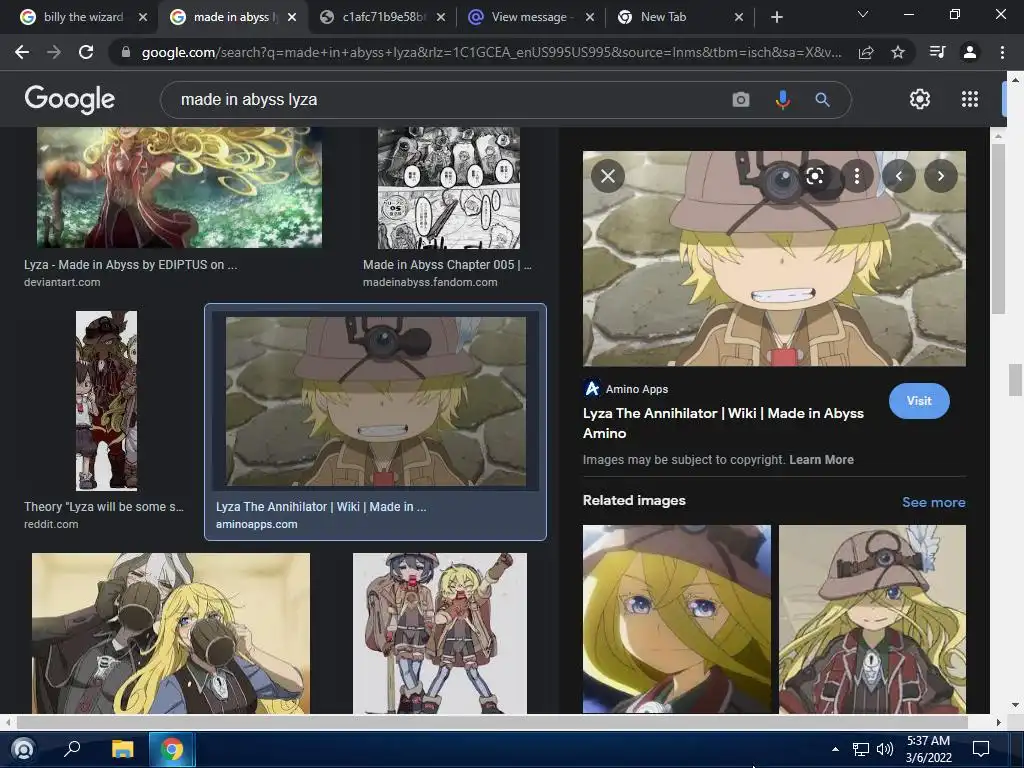Open the Windows Start button
This screenshot has height=768, width=1024.
pyautogui.click(x=23, y=749)
